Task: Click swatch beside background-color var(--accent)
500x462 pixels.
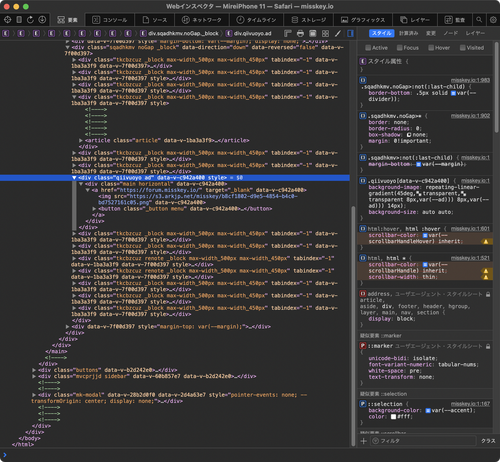Action: coord(428,410)
